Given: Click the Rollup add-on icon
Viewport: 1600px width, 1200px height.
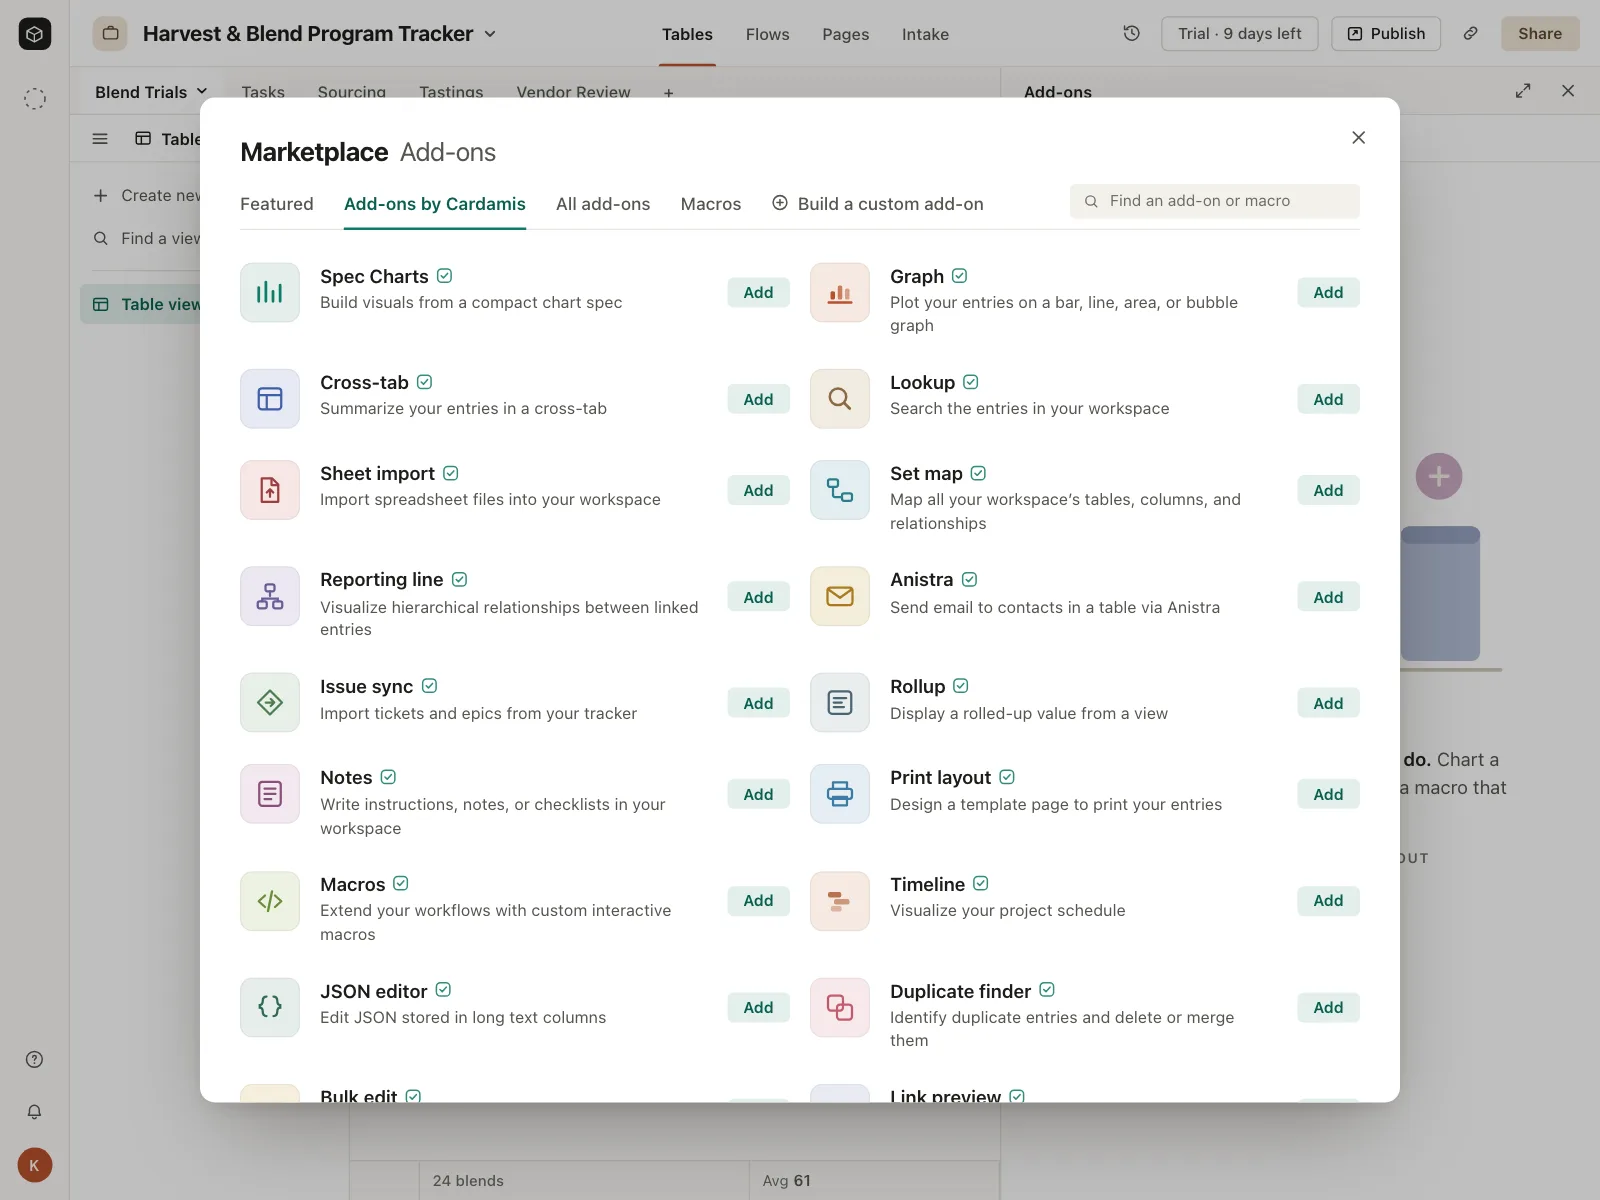Looking at the screenshot, I should (840, 703).
